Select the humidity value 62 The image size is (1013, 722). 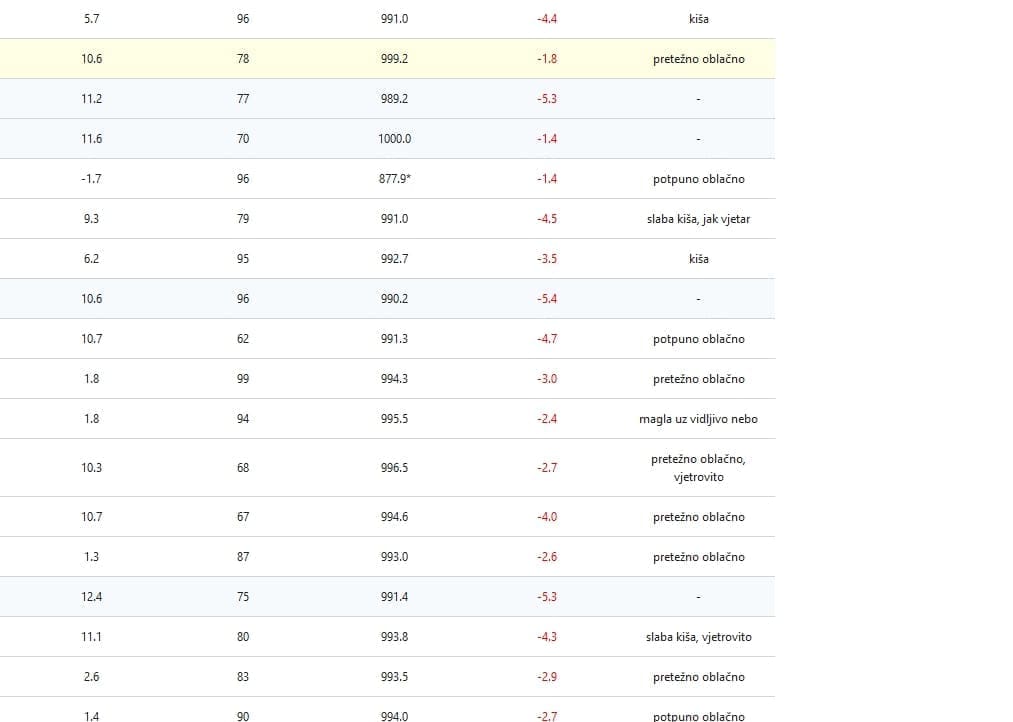[x=243, y=339]
